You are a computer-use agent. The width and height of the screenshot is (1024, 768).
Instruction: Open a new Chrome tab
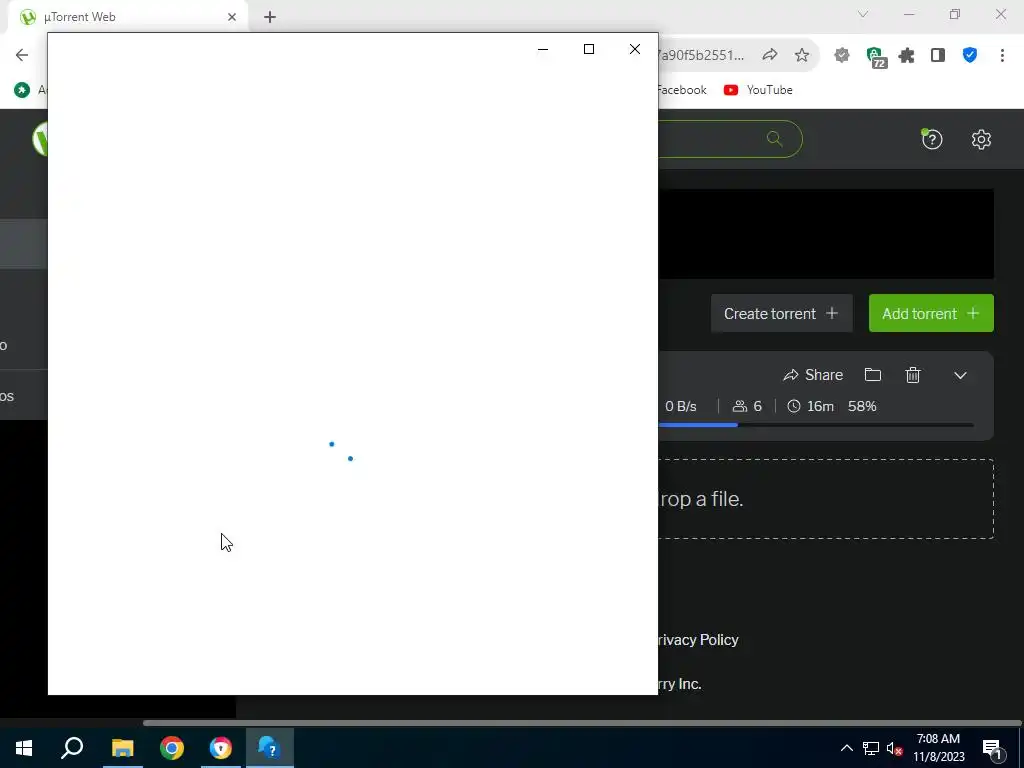[270, 17]
